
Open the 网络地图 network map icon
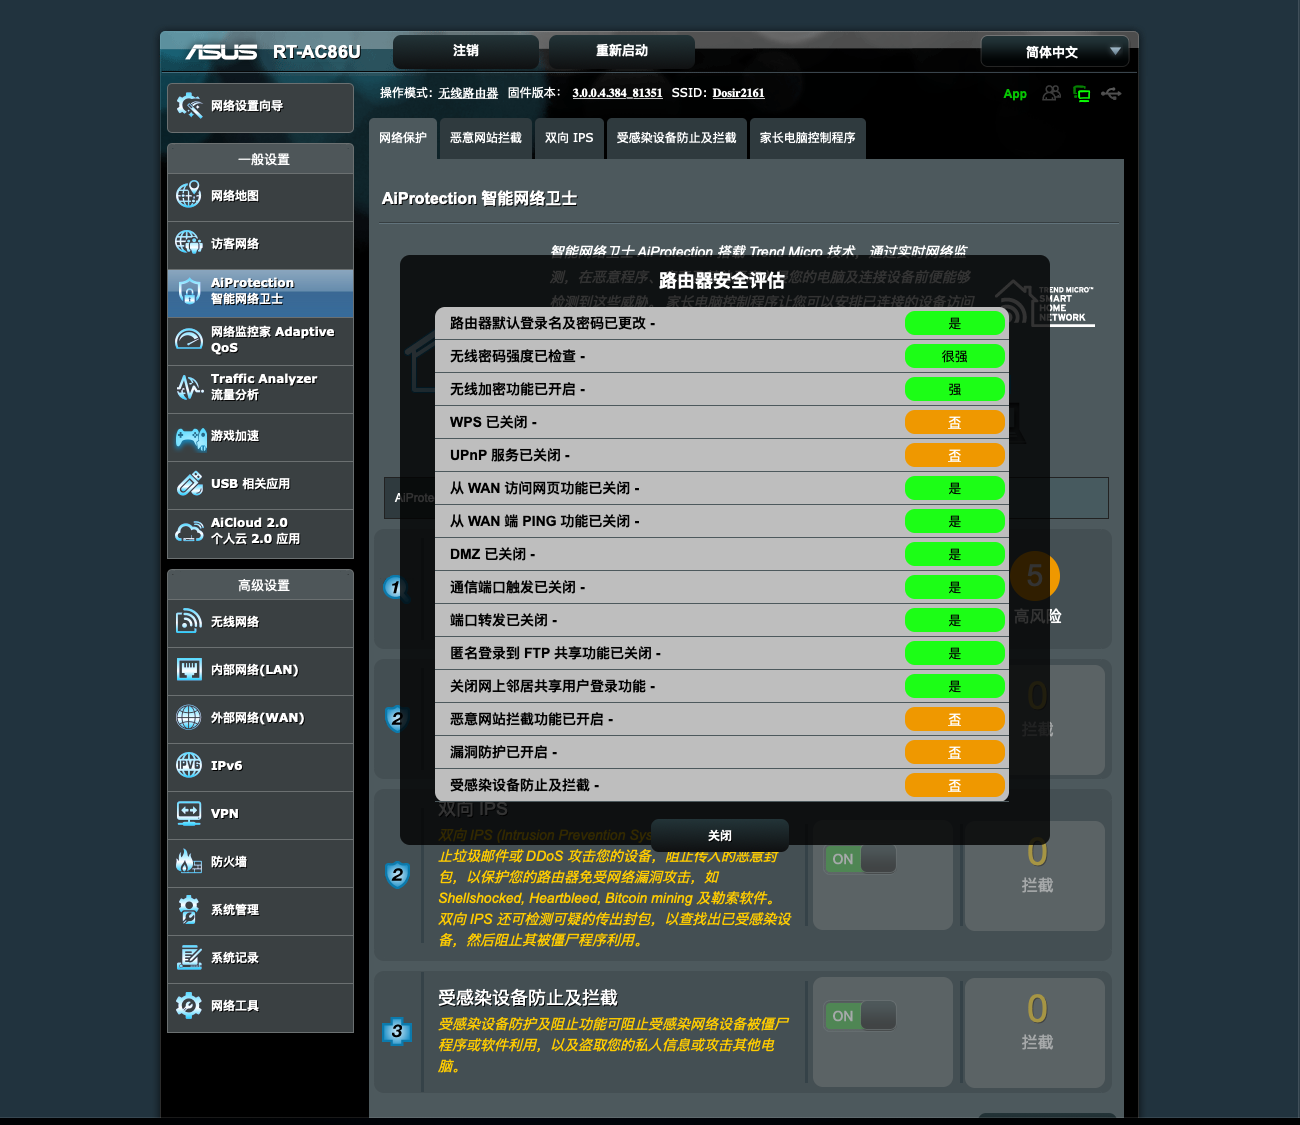click(189, 195)
